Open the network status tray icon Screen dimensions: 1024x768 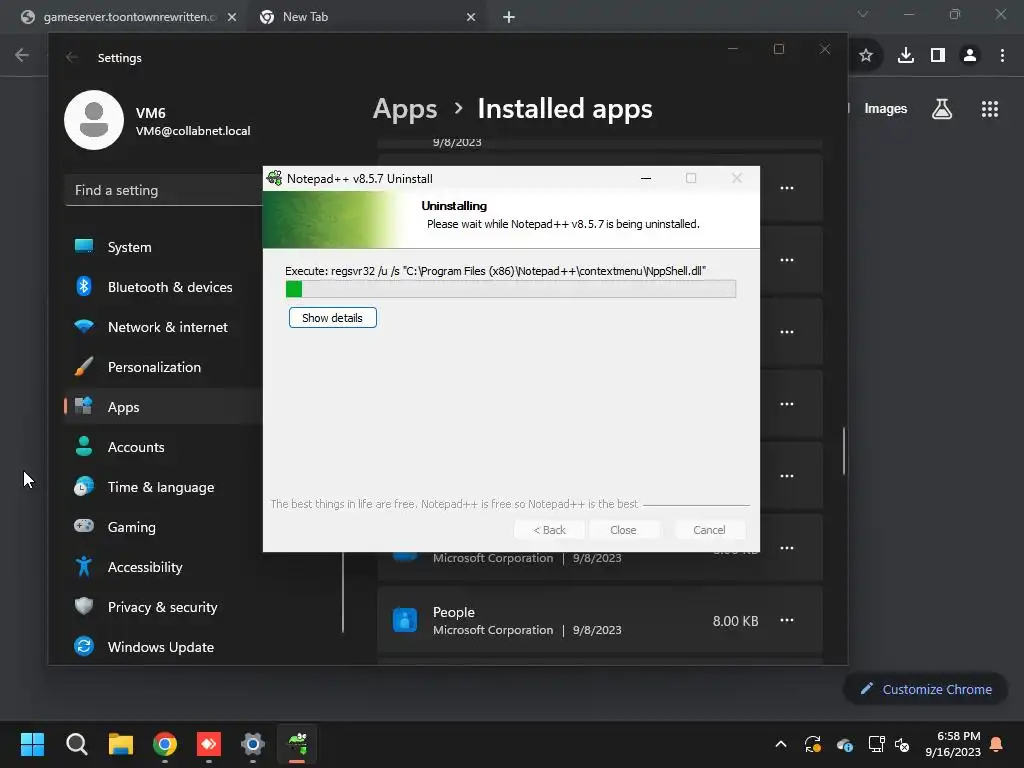click(x=876, y=744)
